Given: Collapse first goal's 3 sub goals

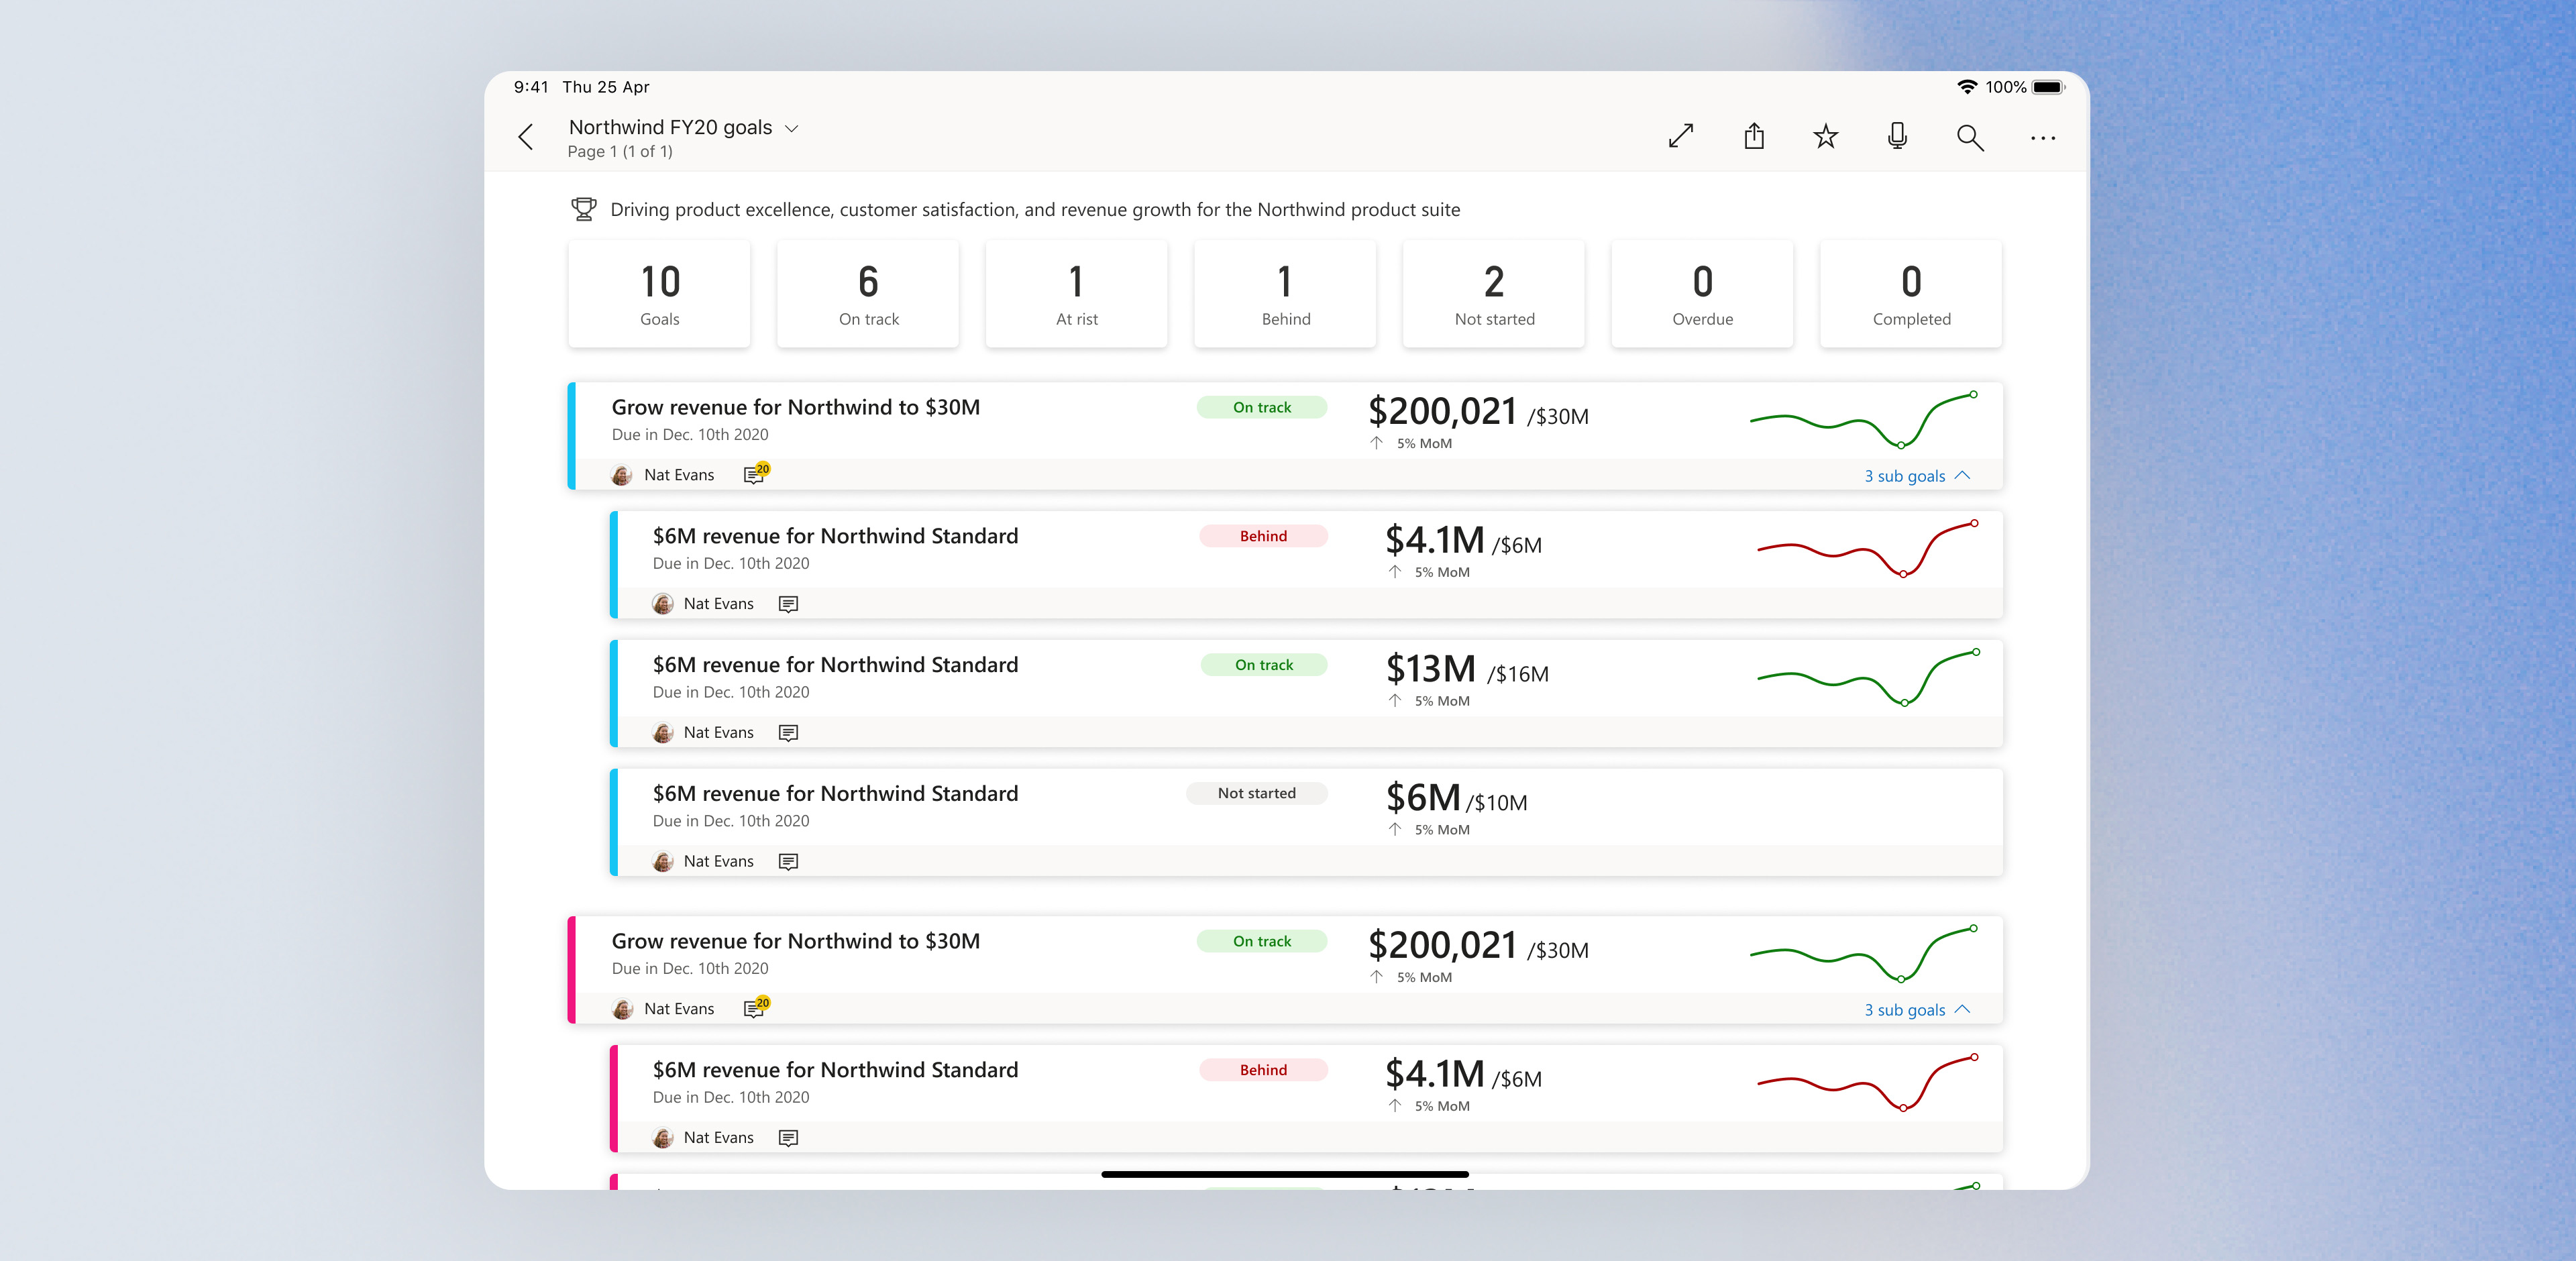Looking at the screenshot, I should point(1916,476).
